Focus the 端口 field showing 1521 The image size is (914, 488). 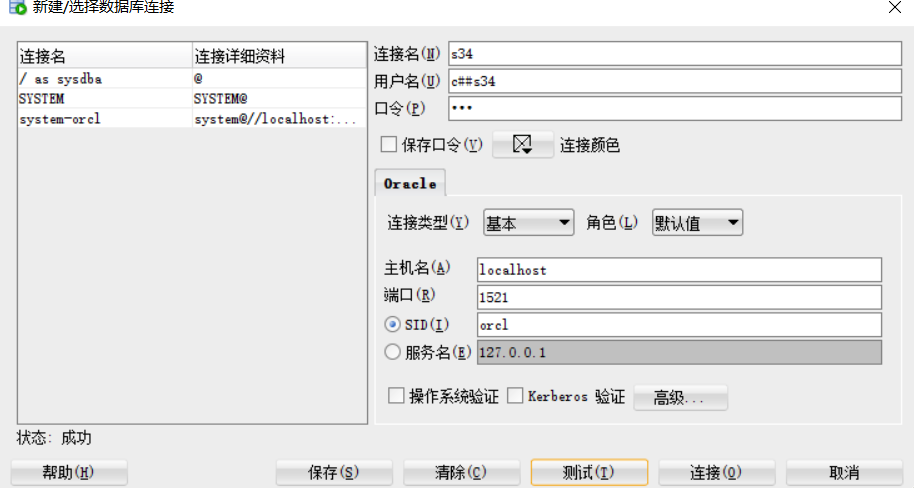679,297
